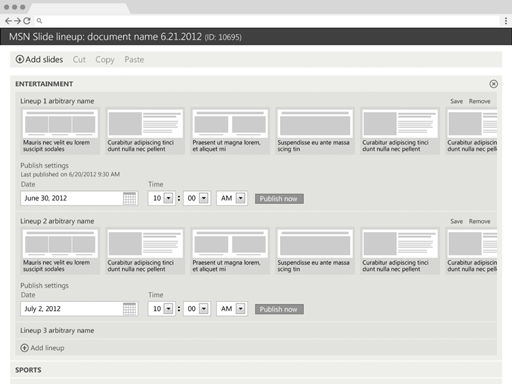Click the browser back arrow
This screenshot has height=384, width=512.
[x=8, y=21]
